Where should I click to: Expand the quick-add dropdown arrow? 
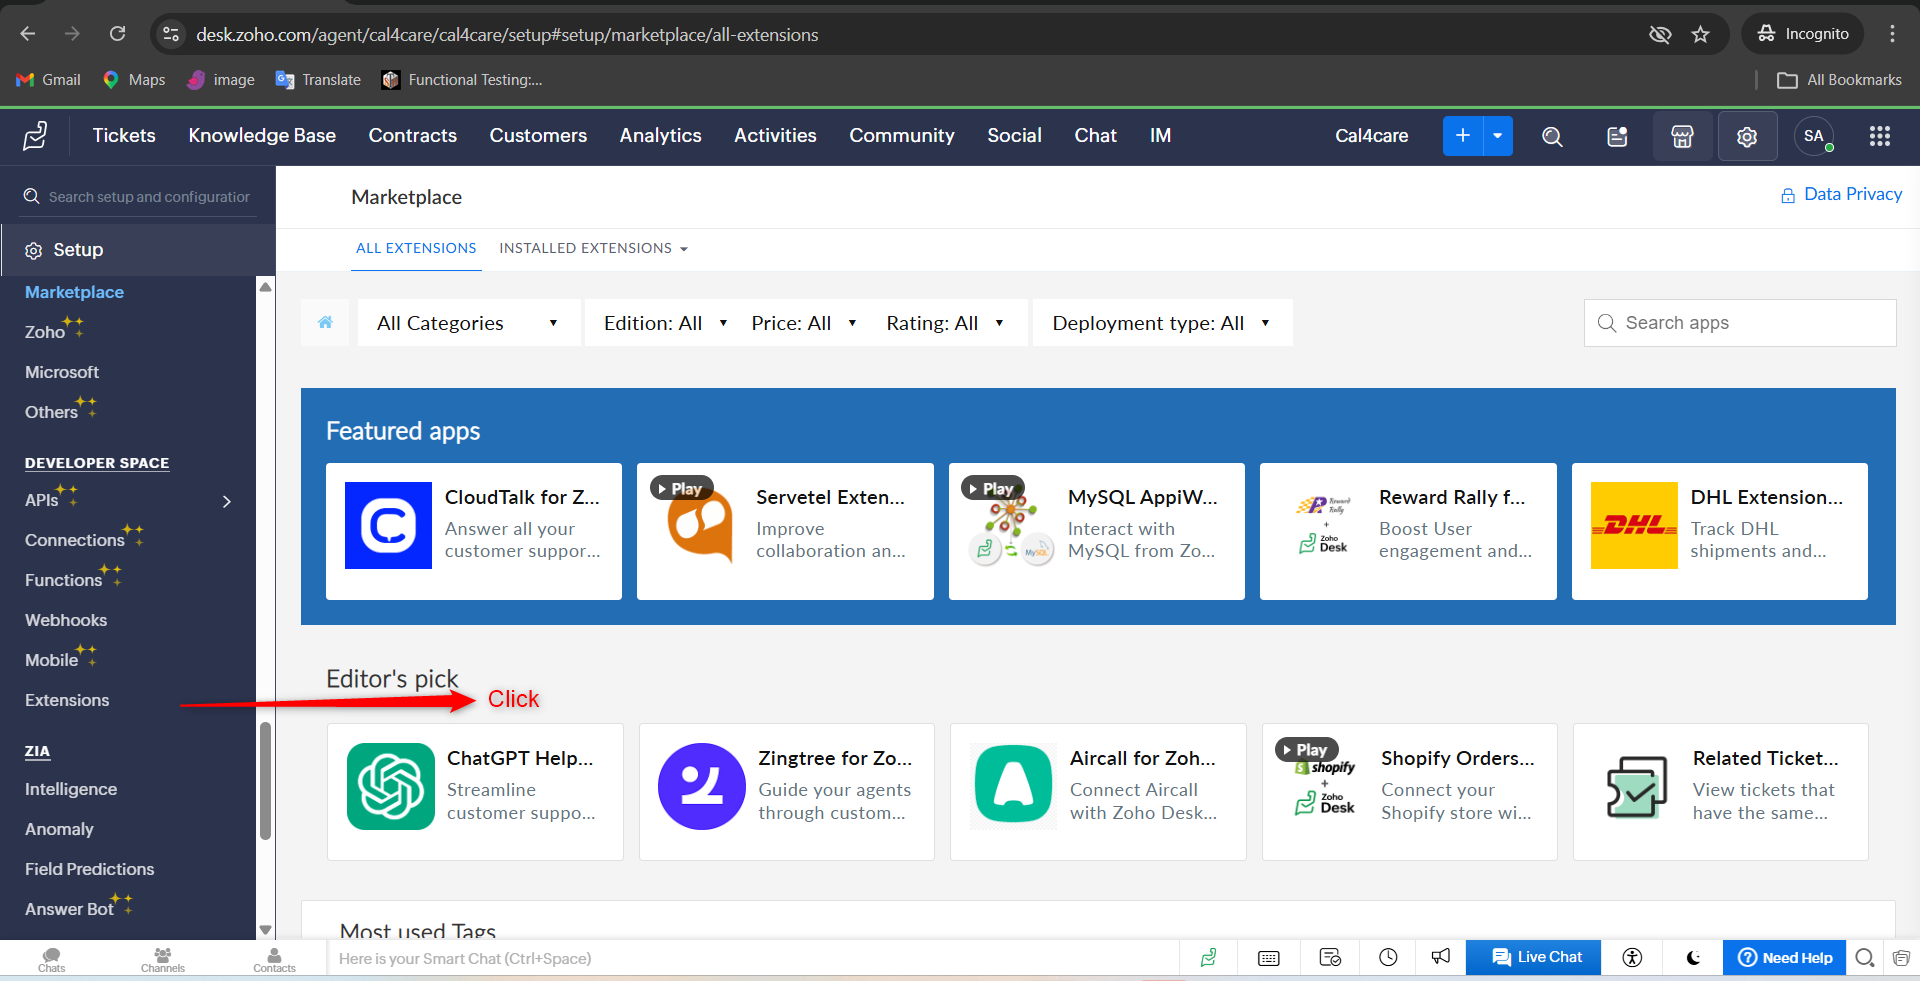(x=1497, y=136)
